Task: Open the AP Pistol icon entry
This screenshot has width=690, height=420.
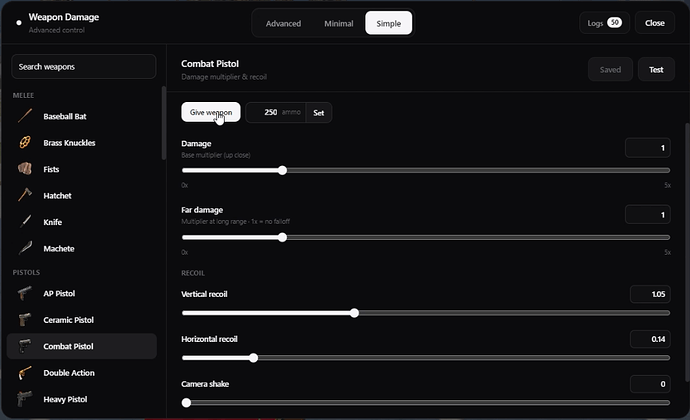Action: pyautogui.click(x=25, y=293)
